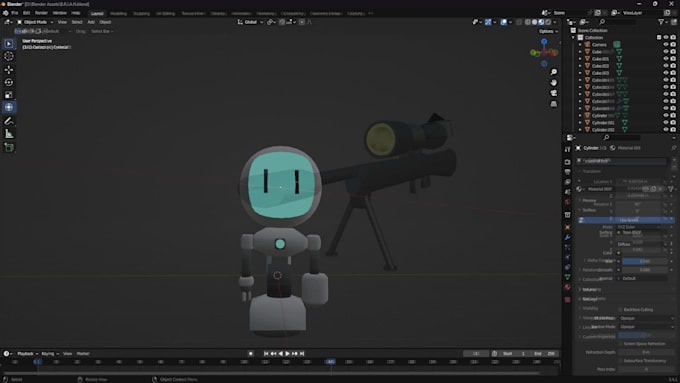Image resolution: width=680 pixels, height=383 pixels.
Task: Select the Add Cube tool
Action: (x=9, y=147)
